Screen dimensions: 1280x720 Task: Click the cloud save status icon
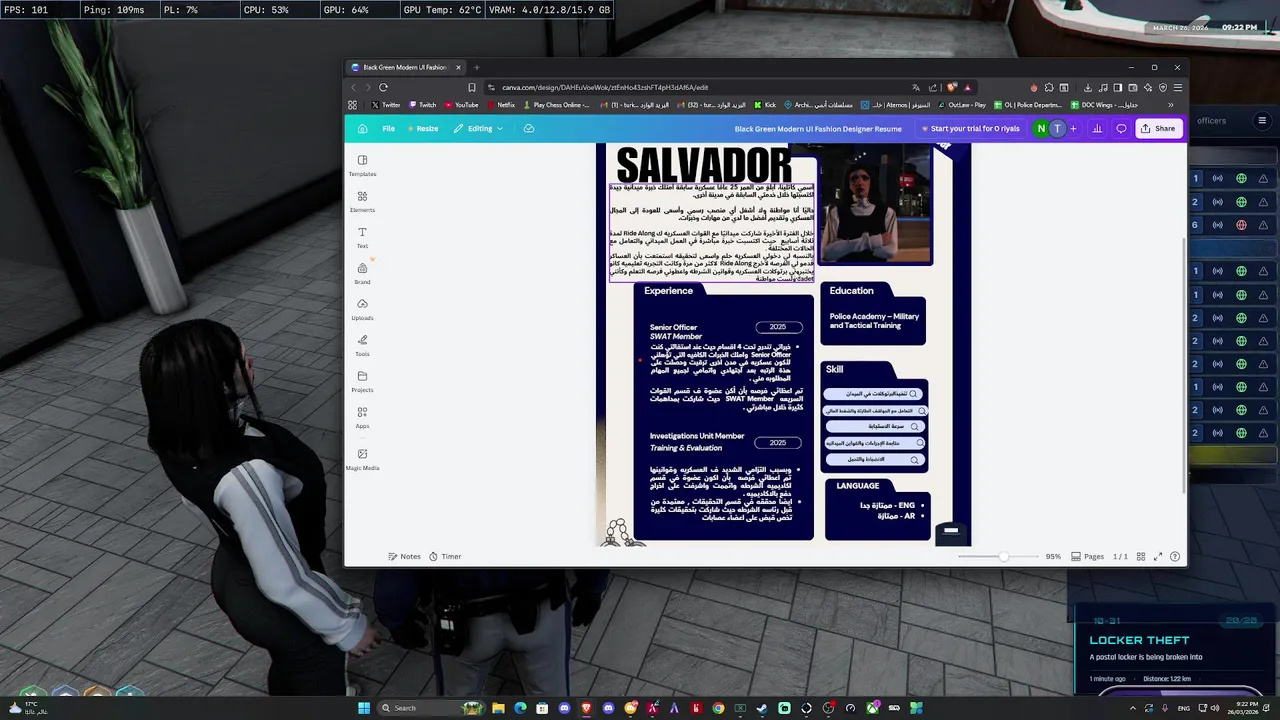pyautogui.click(x=529, y=128)
